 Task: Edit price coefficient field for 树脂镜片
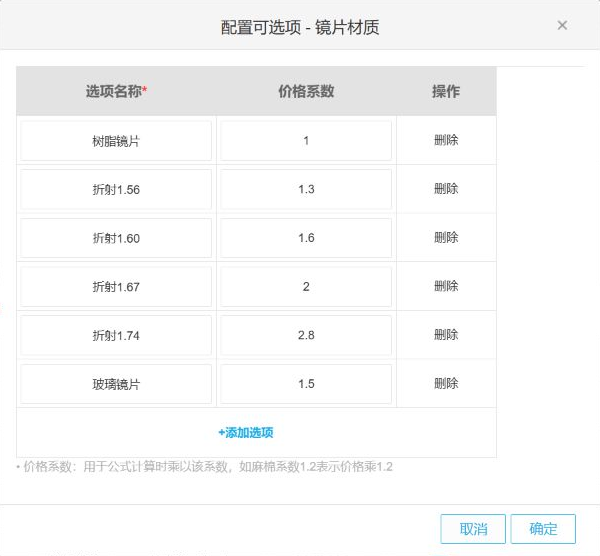tap(306, 140)
